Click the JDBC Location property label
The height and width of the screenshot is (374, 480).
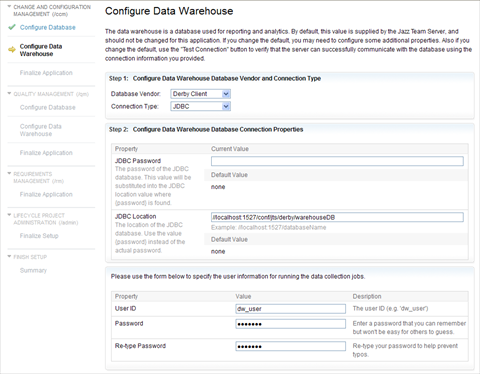click(135, 216)
